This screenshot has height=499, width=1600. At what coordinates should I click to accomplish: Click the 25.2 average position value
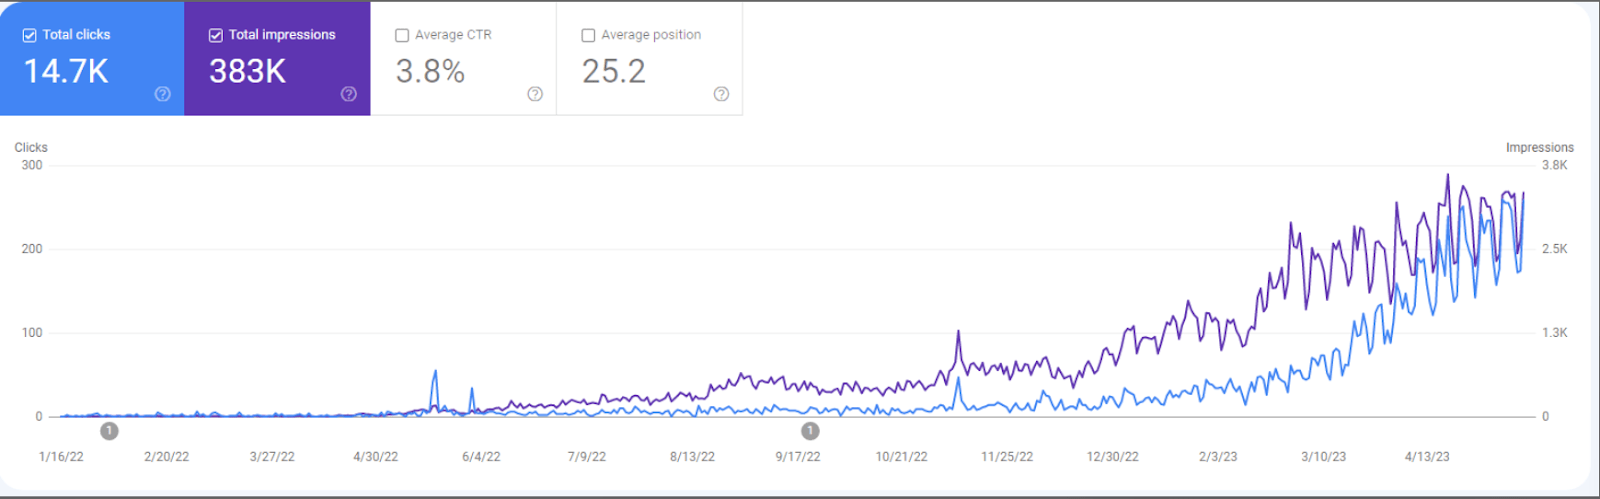(x=614, y=71)
